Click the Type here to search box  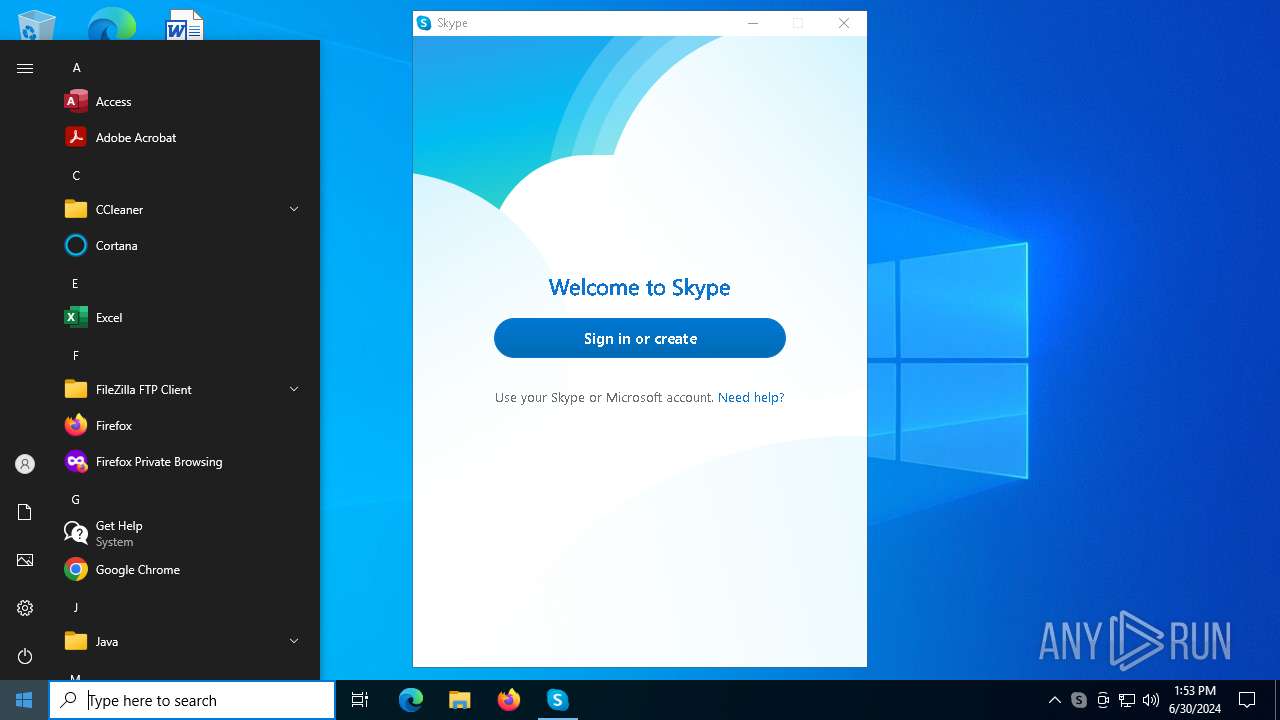tap(192, 700)
